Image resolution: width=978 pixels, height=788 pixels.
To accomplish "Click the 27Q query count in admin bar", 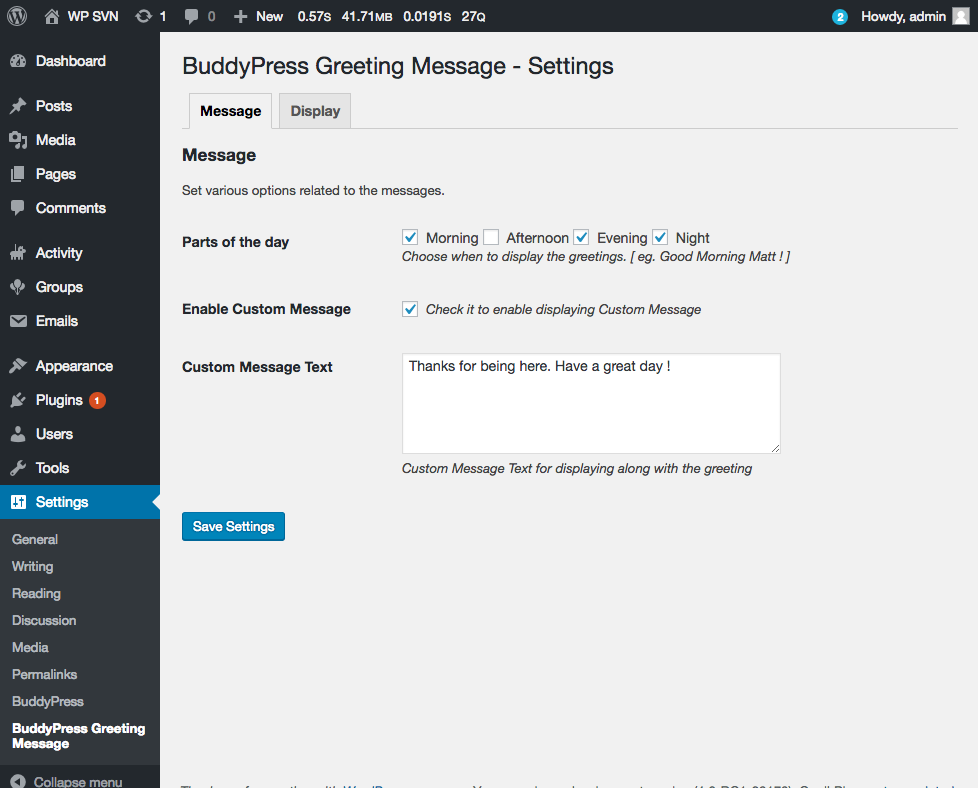I will pos(473,17).
